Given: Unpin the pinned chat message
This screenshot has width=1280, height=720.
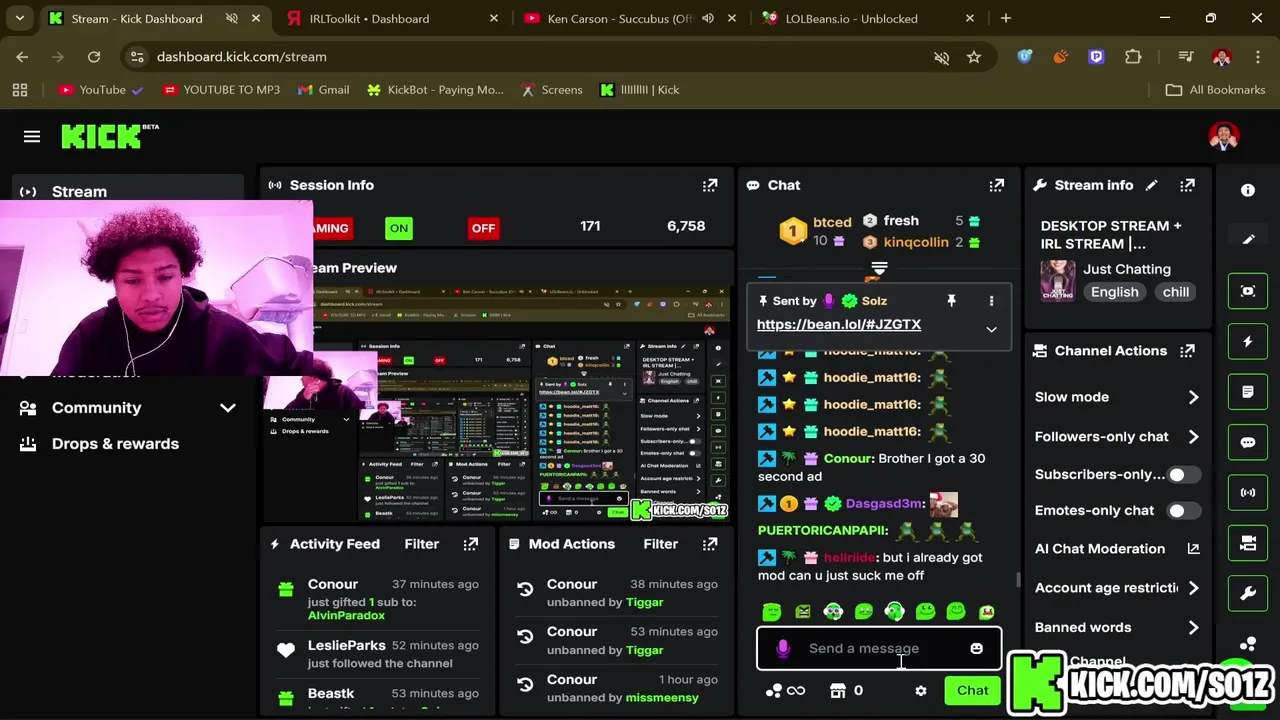Looking at the screenshot, I should click(951, 301).
